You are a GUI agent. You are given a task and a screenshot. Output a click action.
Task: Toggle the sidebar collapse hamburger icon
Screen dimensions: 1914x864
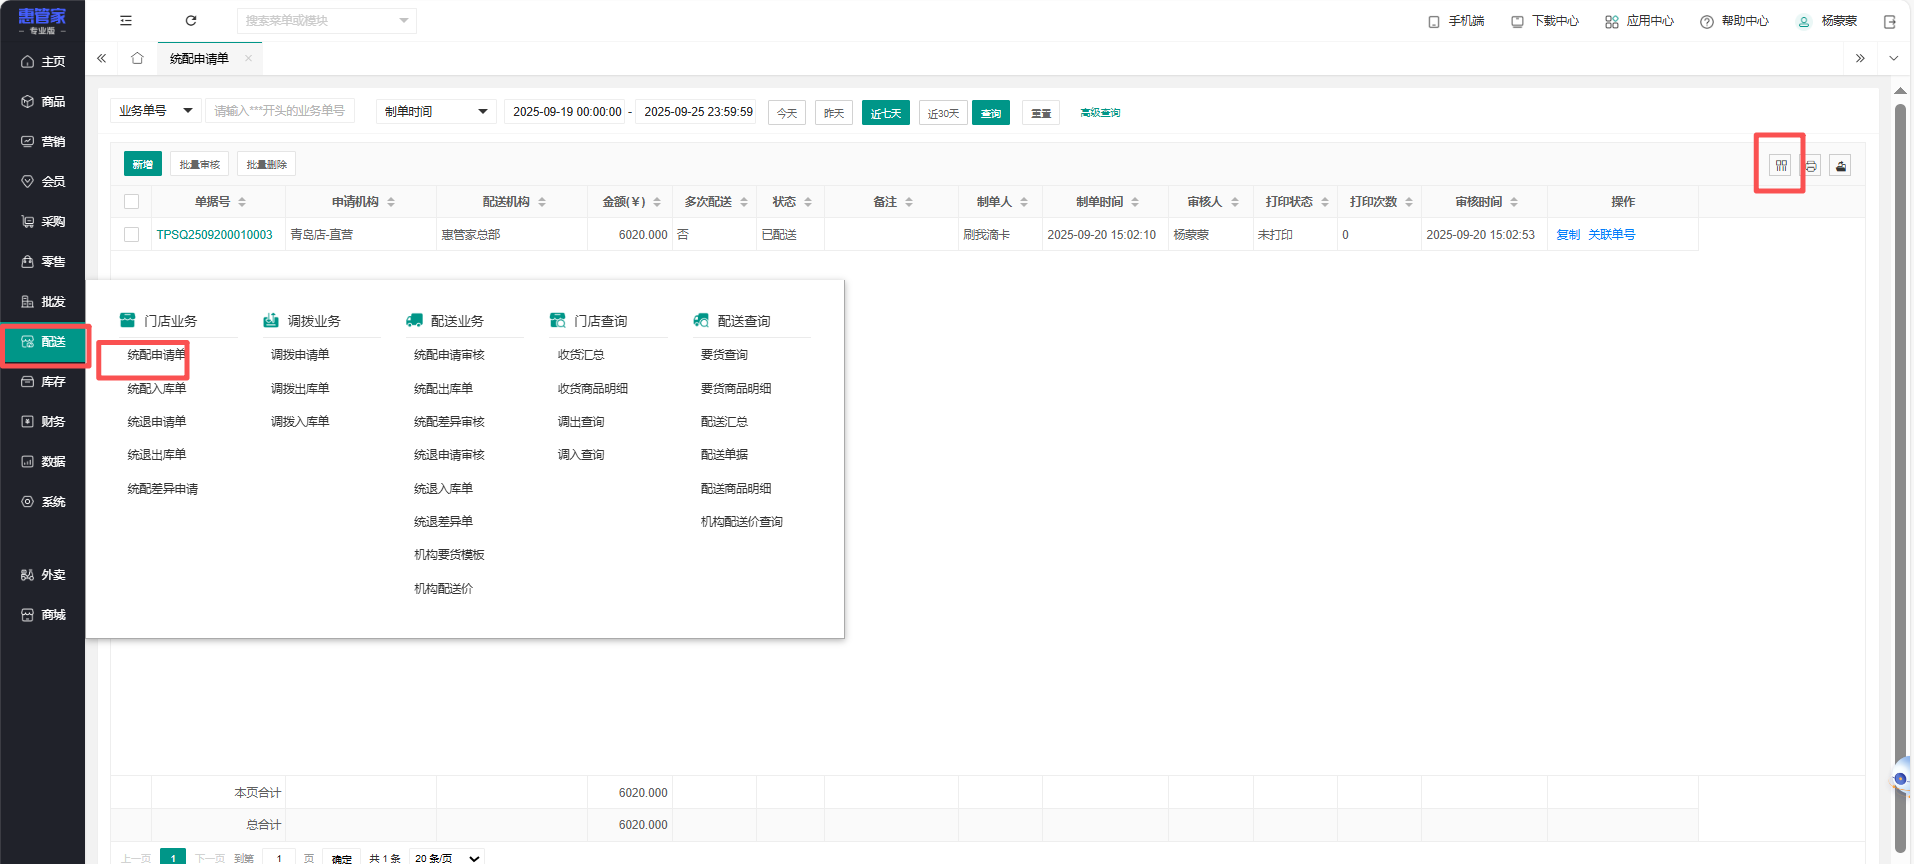coord(126,20)
